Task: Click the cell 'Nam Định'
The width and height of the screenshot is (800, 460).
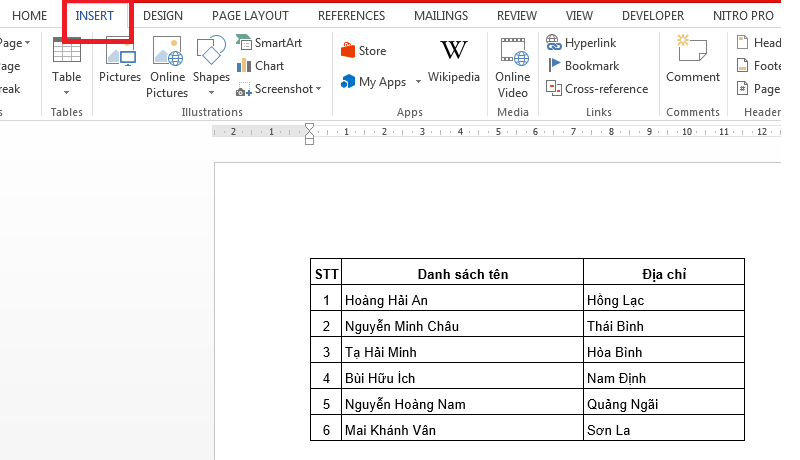Action: pos(664,376)
